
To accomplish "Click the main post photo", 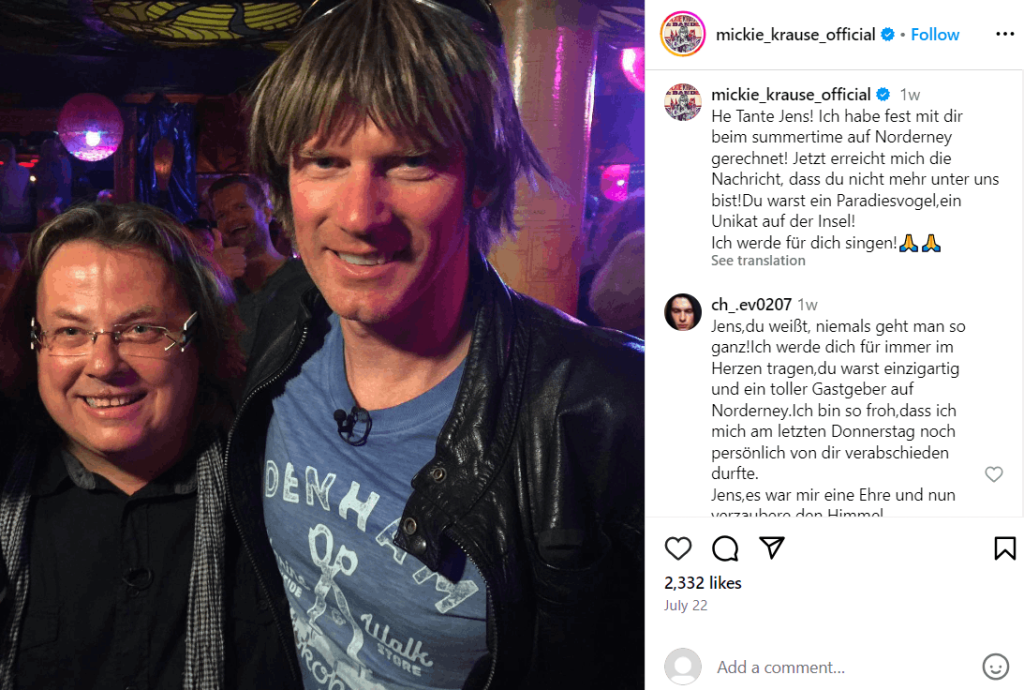I will pyautogui.click(x=322, y=345).
